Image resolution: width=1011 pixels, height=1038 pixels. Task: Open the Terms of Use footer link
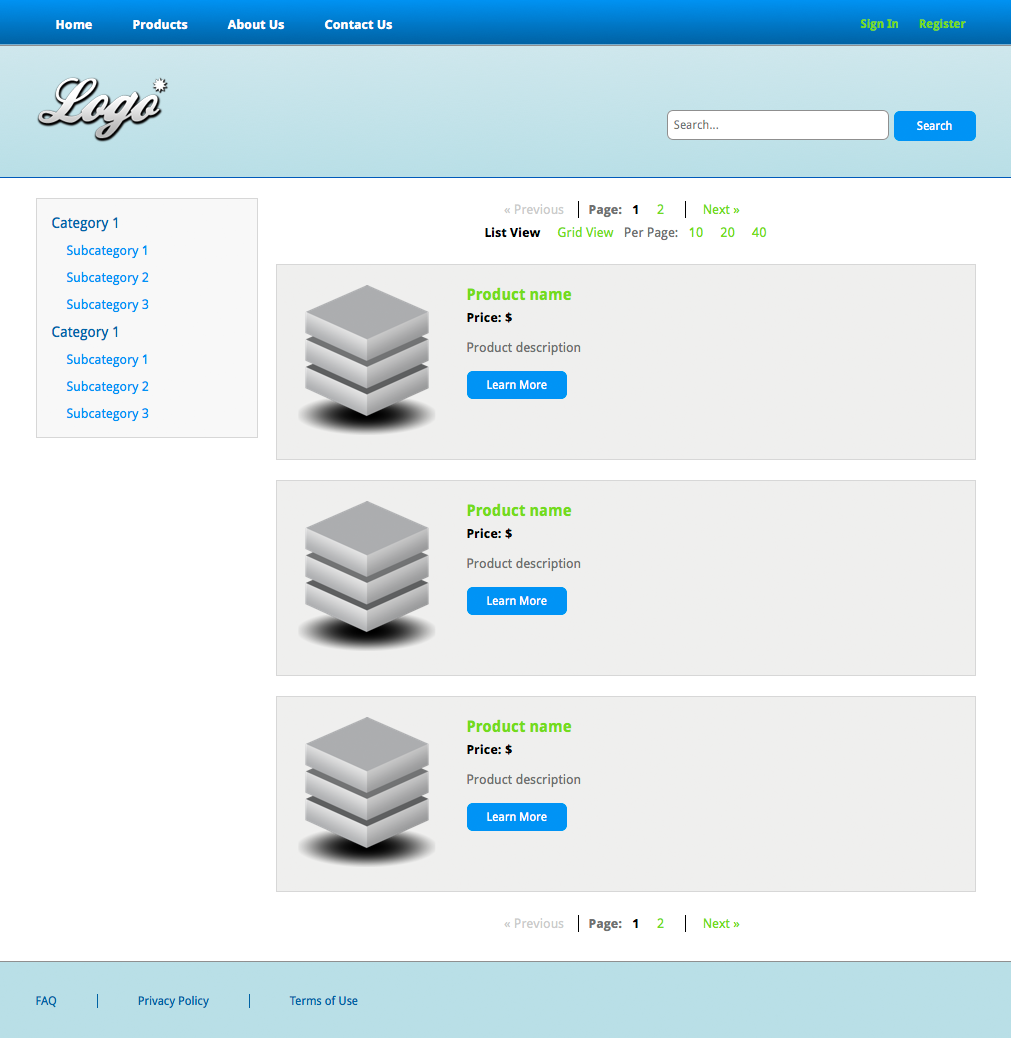tap(323, 1001)
